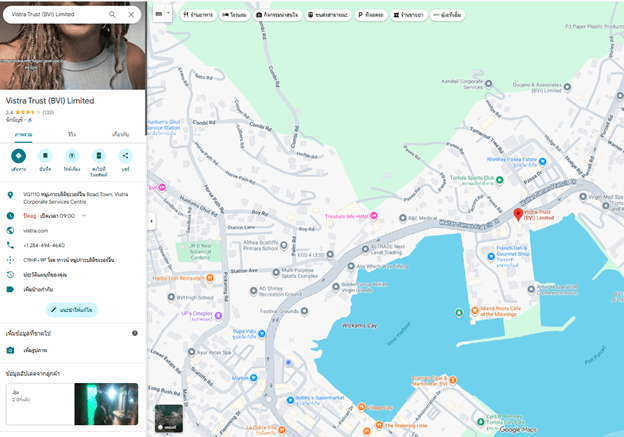Select the Virgin Med Spa marker
The width and height of the screenshot is (624, 437).
(x=583, y=197)
